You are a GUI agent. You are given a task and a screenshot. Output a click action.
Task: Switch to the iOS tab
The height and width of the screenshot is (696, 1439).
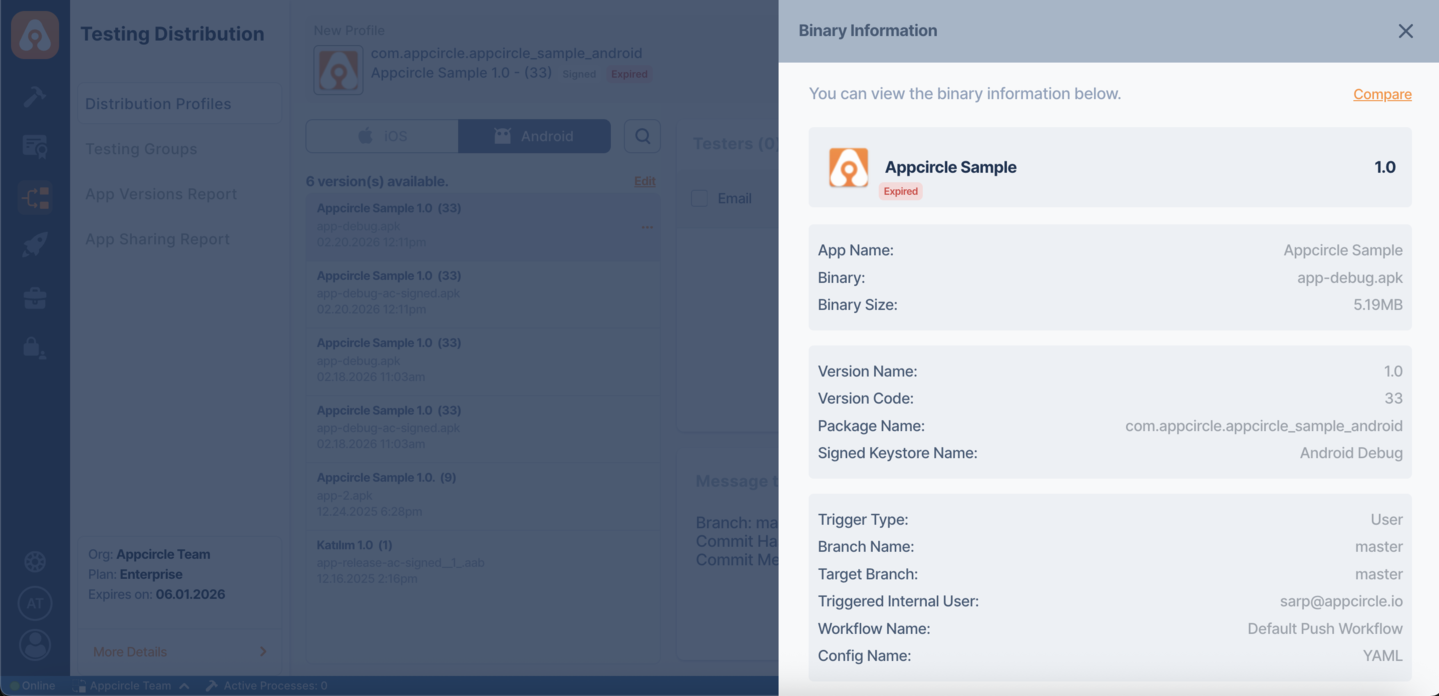pyautogui.click(x=381, y=135)
